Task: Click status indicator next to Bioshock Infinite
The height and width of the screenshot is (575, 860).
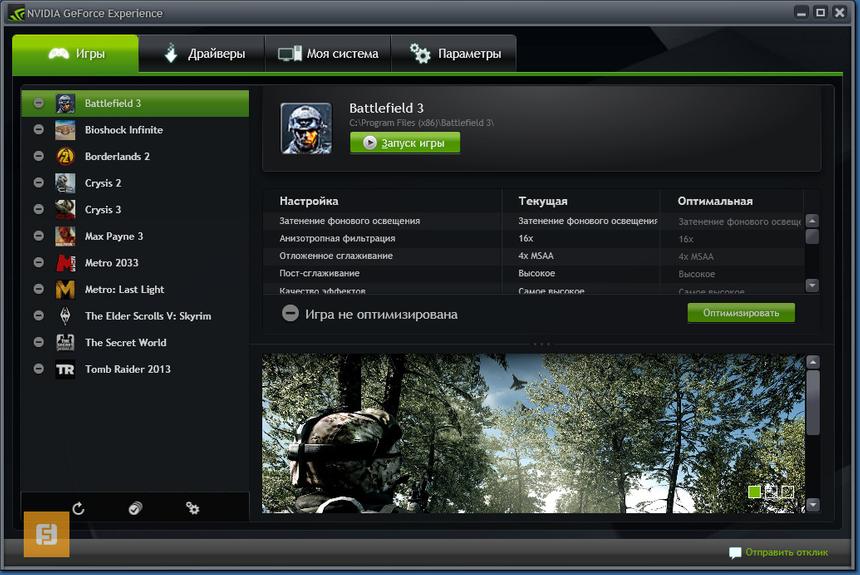Action: coord(38,129)
